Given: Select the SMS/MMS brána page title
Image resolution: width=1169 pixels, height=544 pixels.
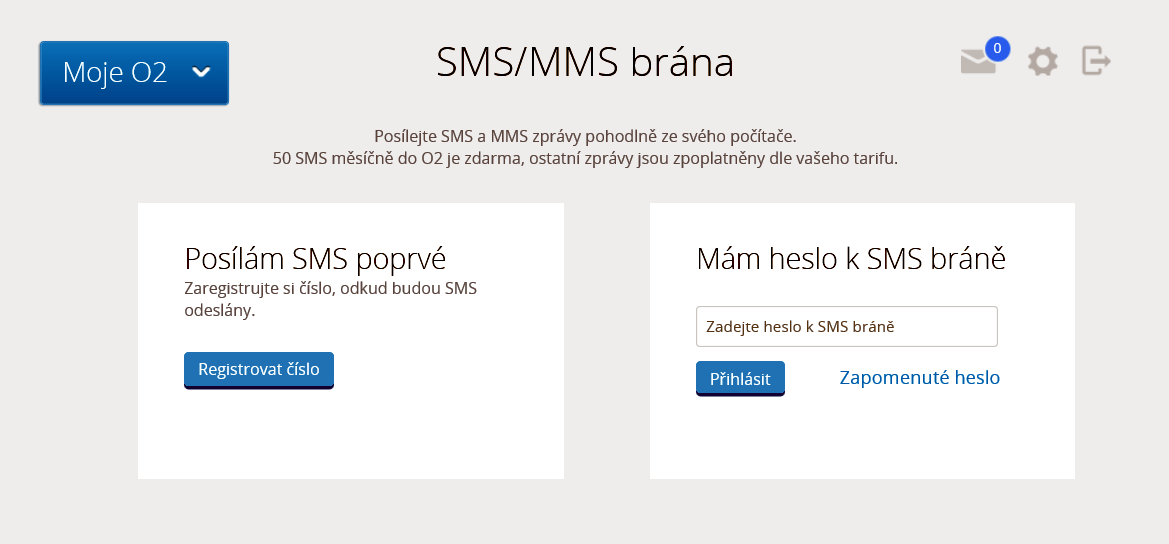Looking at the screenshot, I should tap(584, 63).
